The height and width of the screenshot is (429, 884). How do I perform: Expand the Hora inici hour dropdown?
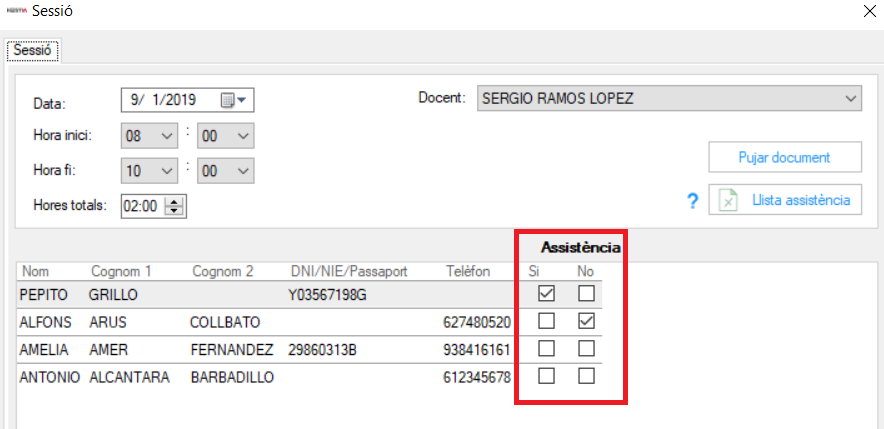[x=166, y=136]
